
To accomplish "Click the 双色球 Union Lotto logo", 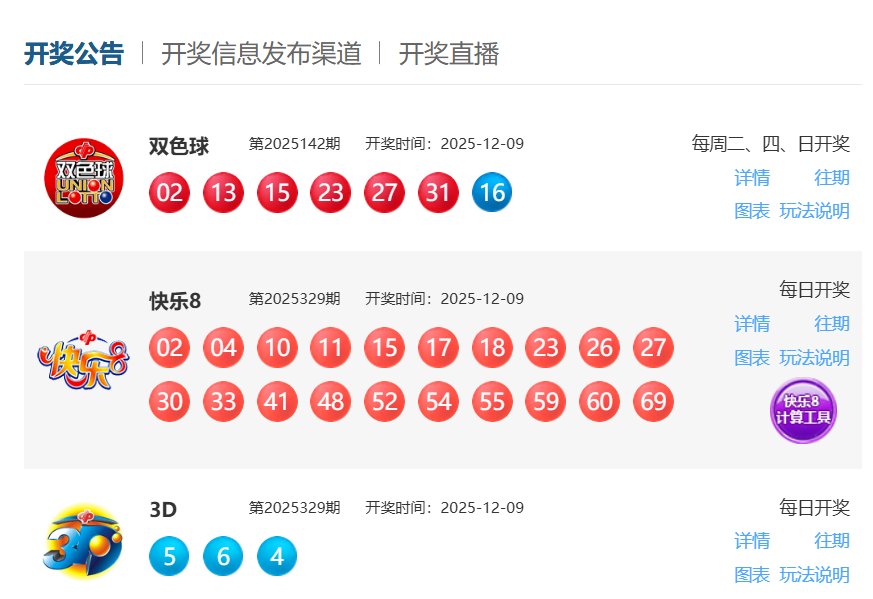I will [x=84, y=178].
